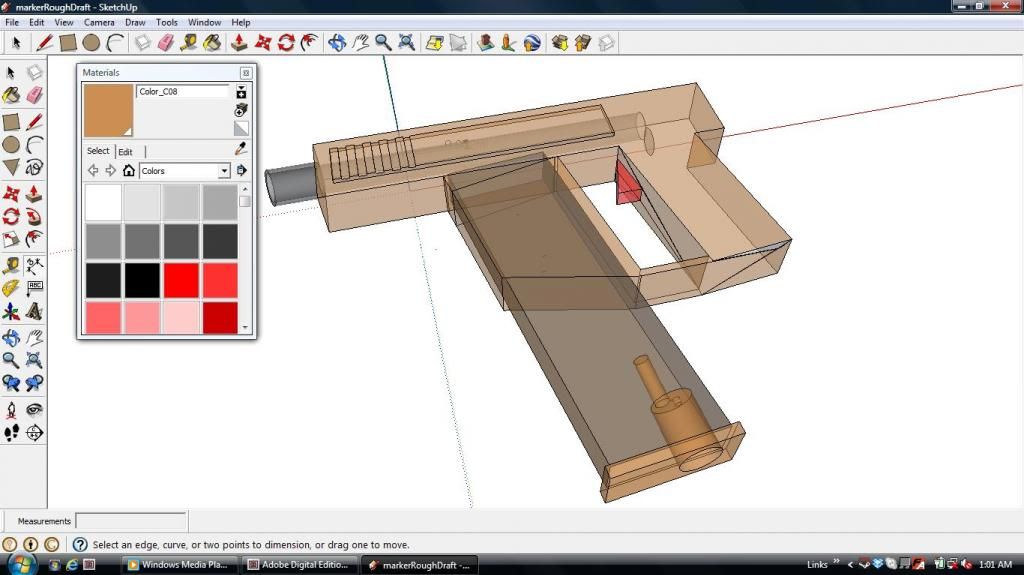
Task: Select the Polygon tool in left palette
Action: (x=11, y=167)
